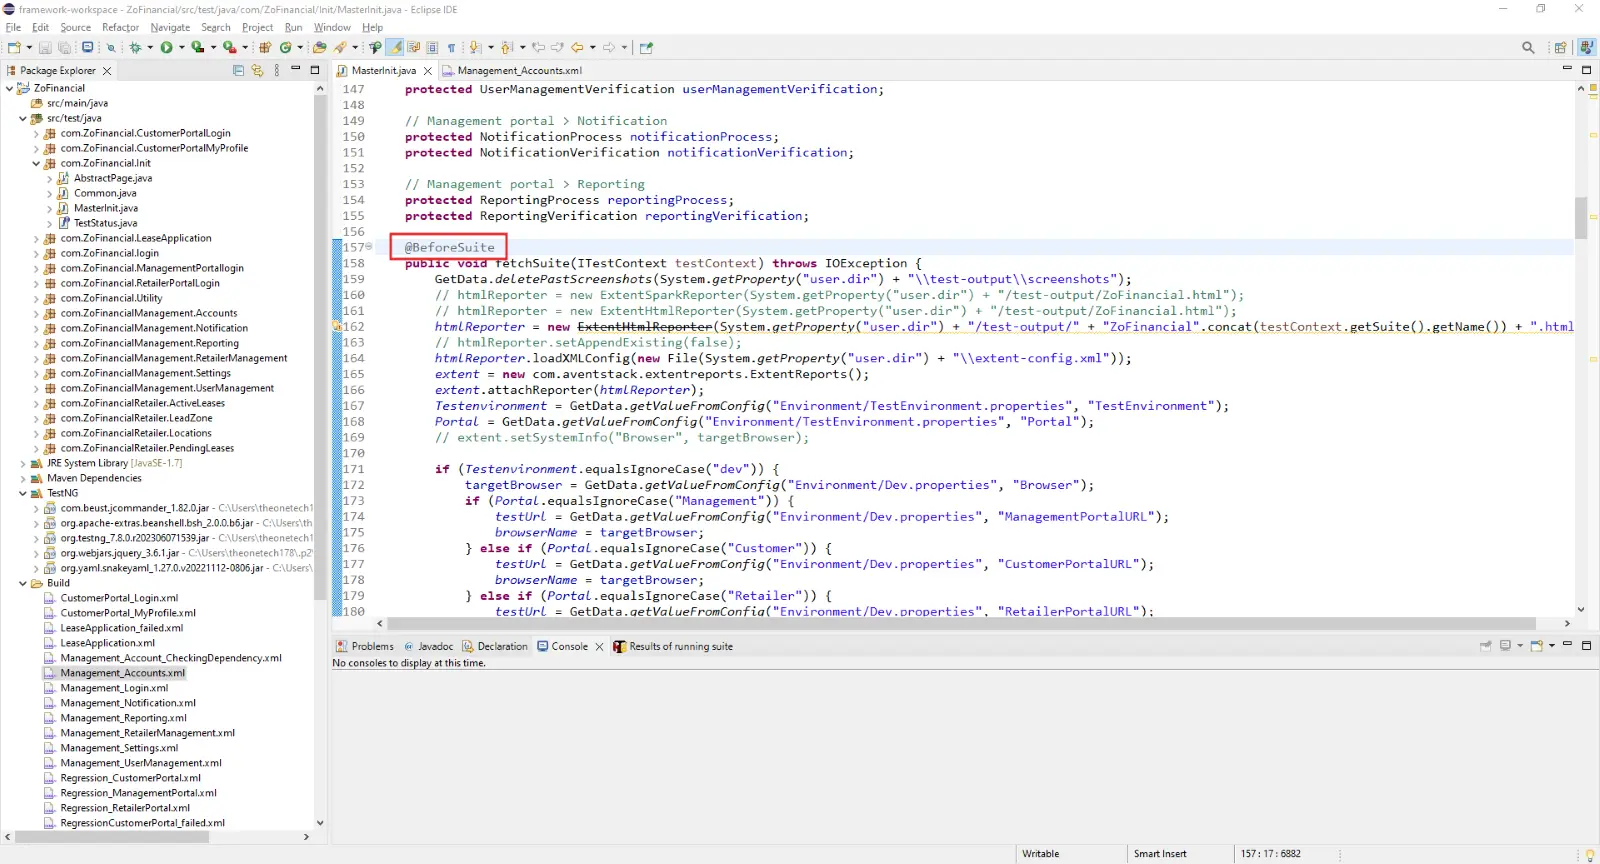
Task: Open the Search magnifier in top right
Action: (x=1528, y=47)
